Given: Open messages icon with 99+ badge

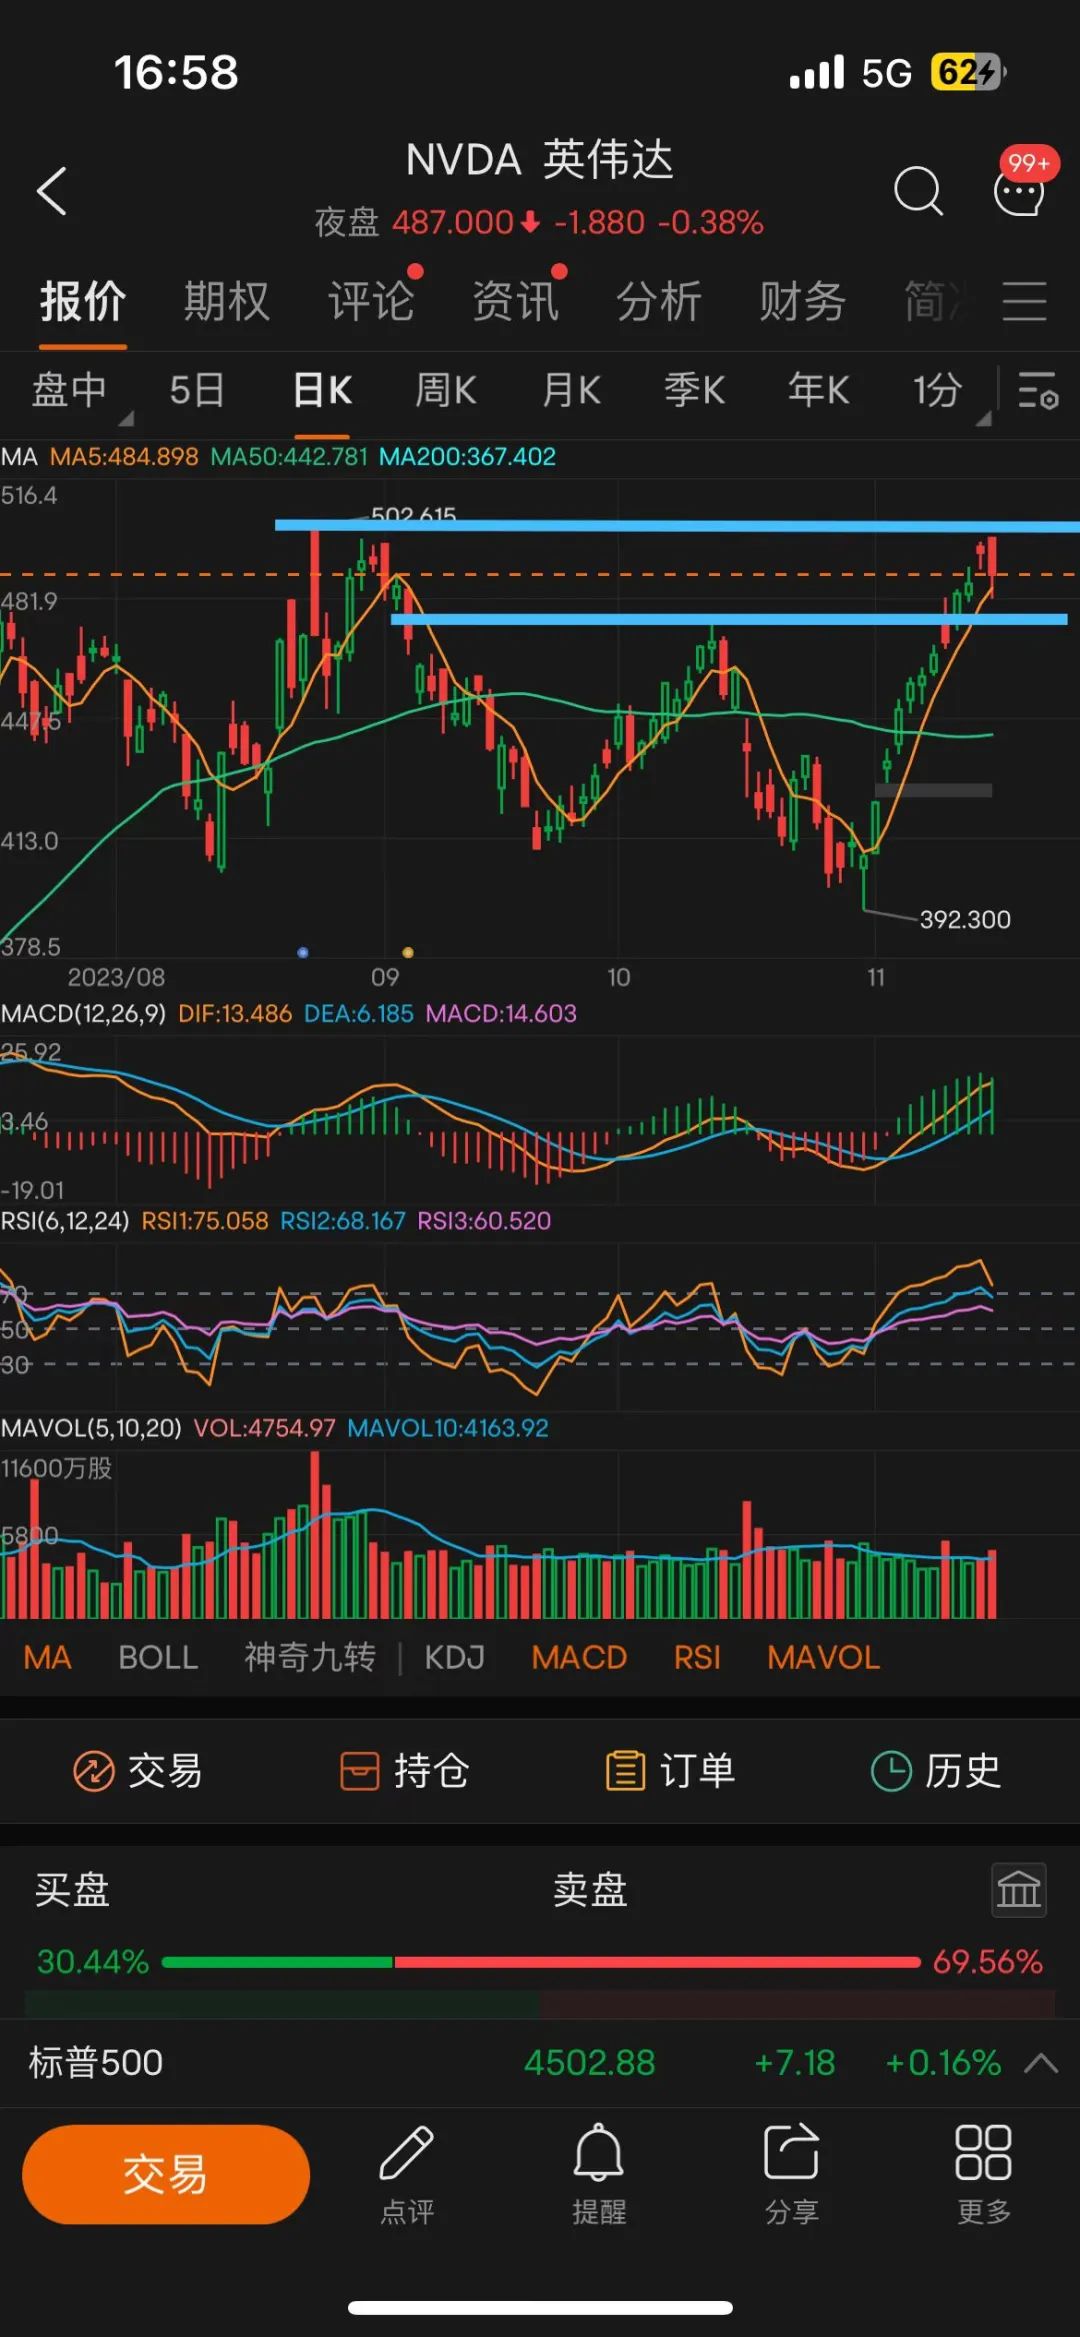Looking at the screenshot, I should pos(1019,189).
